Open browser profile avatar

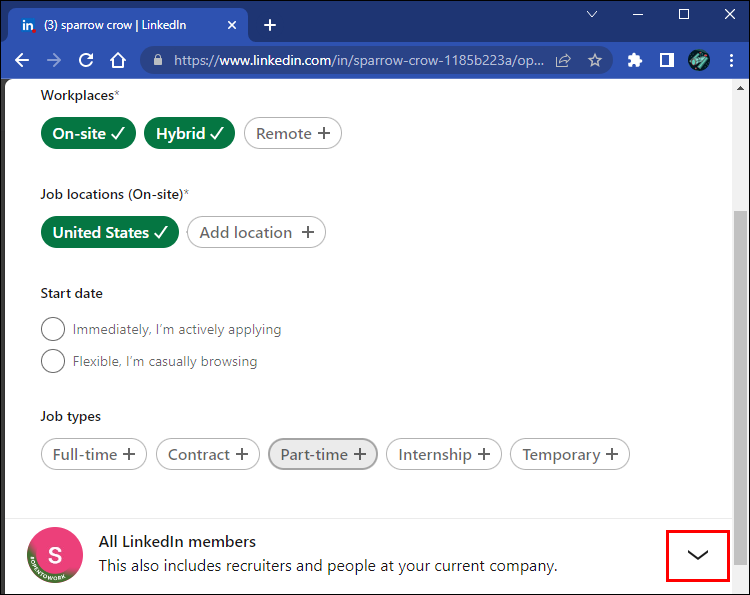click(x=699, y=60)
